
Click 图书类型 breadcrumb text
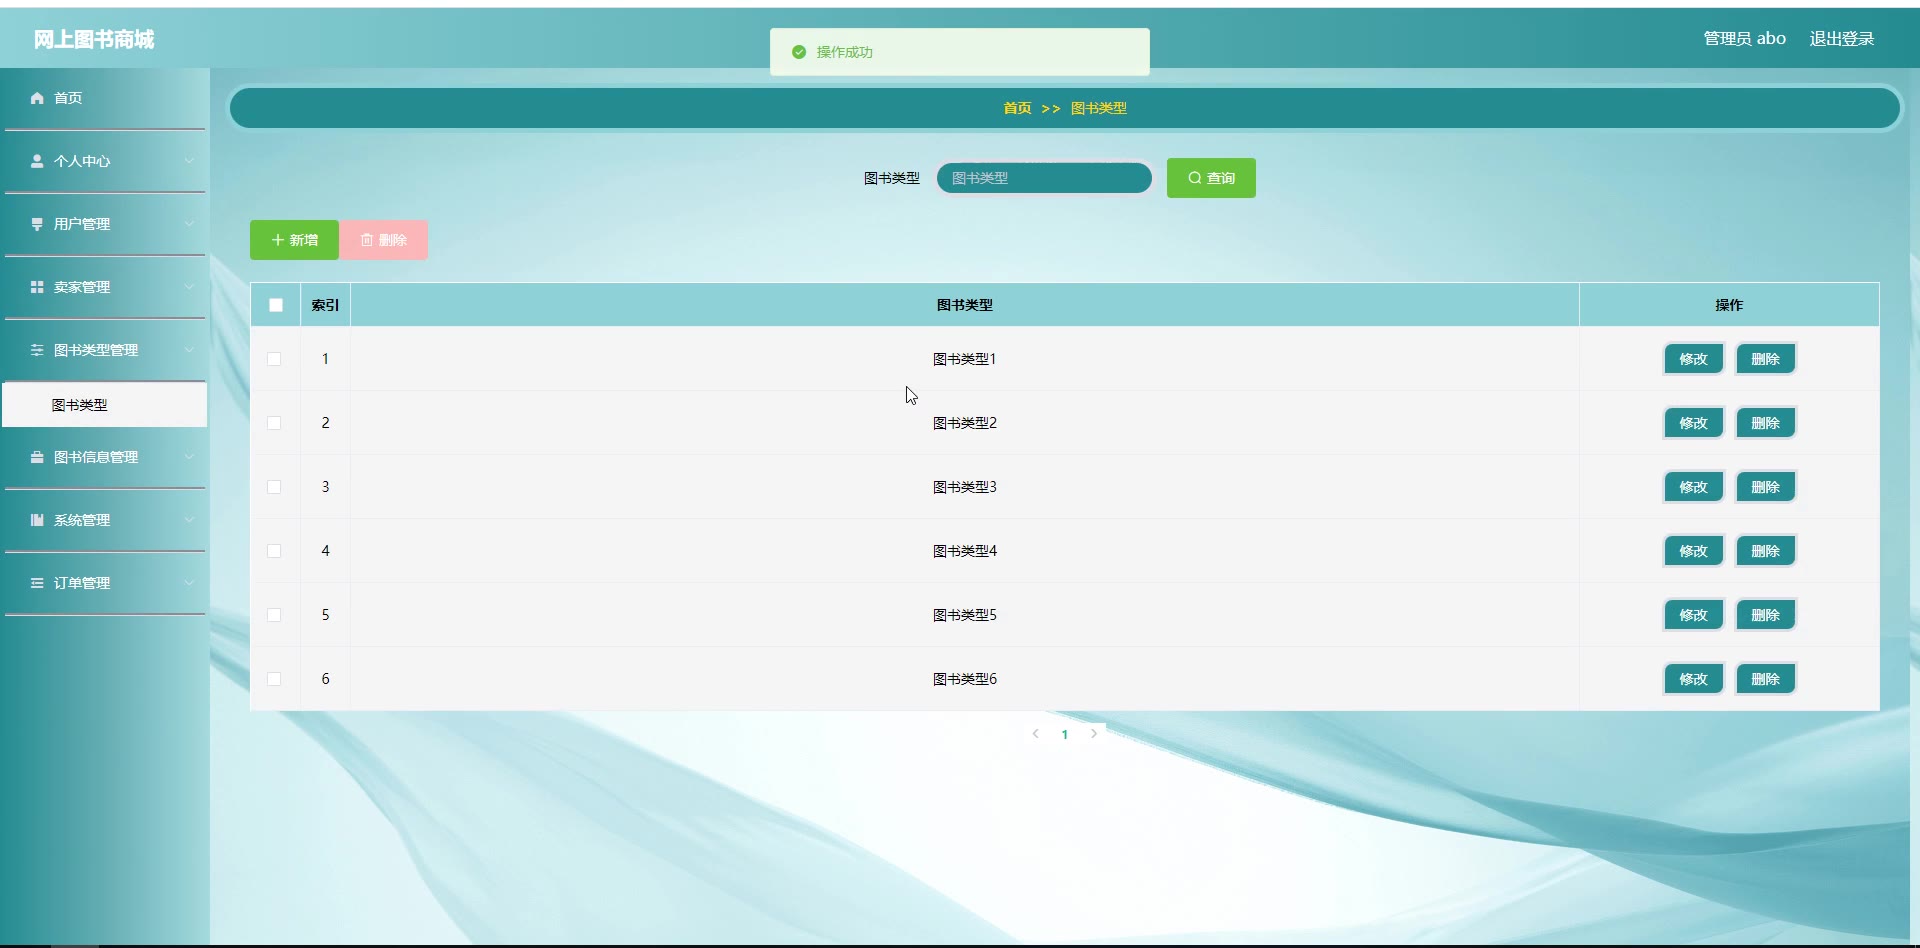[x=1099, y=108]
